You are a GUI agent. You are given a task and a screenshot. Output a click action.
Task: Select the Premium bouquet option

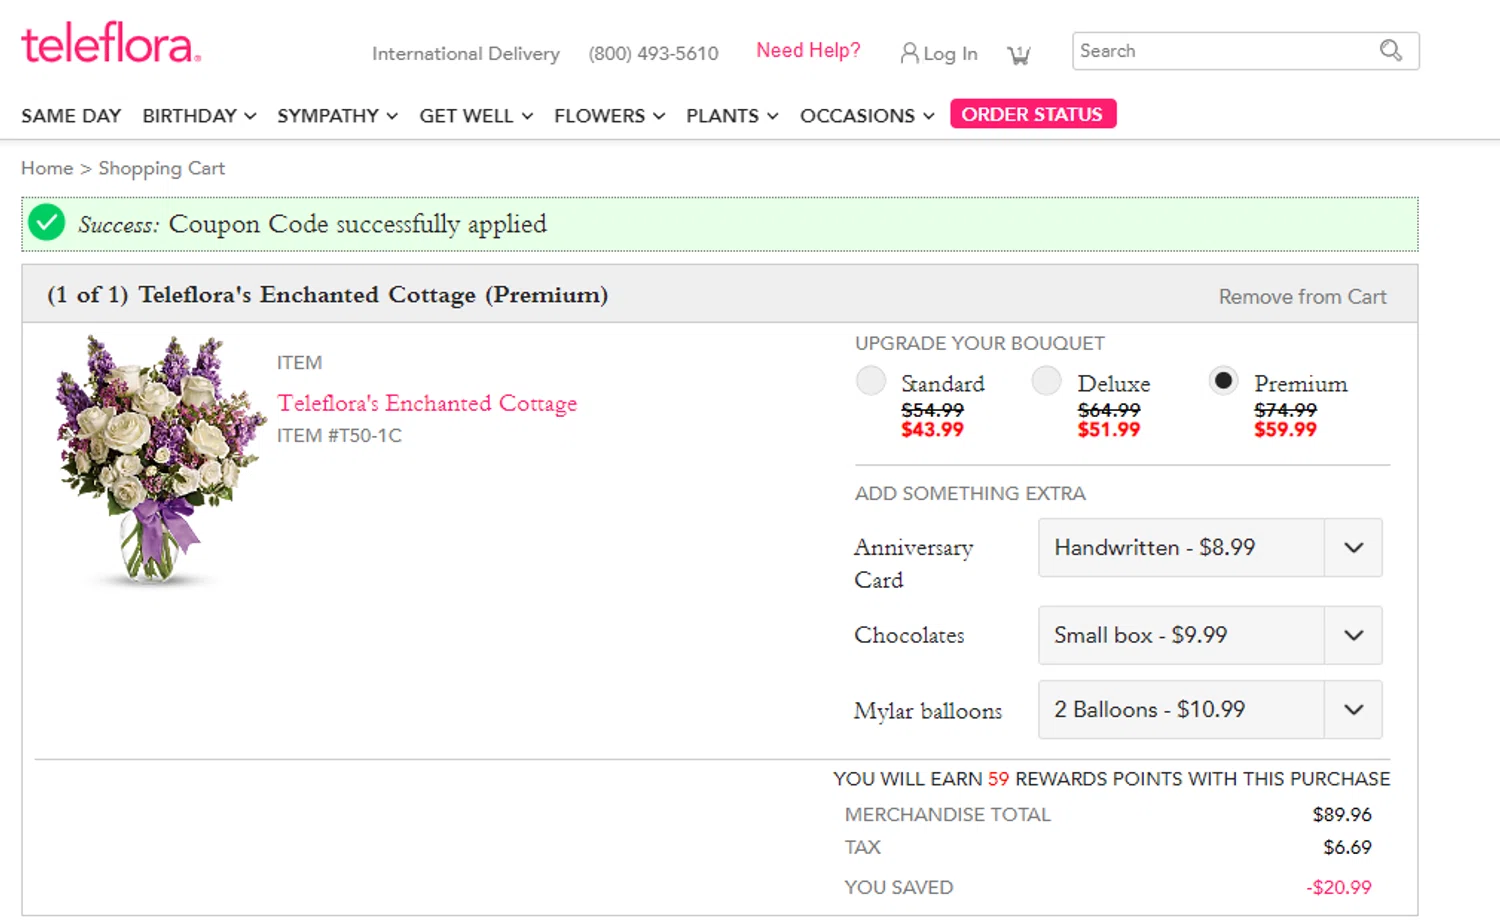[1224, 381]
